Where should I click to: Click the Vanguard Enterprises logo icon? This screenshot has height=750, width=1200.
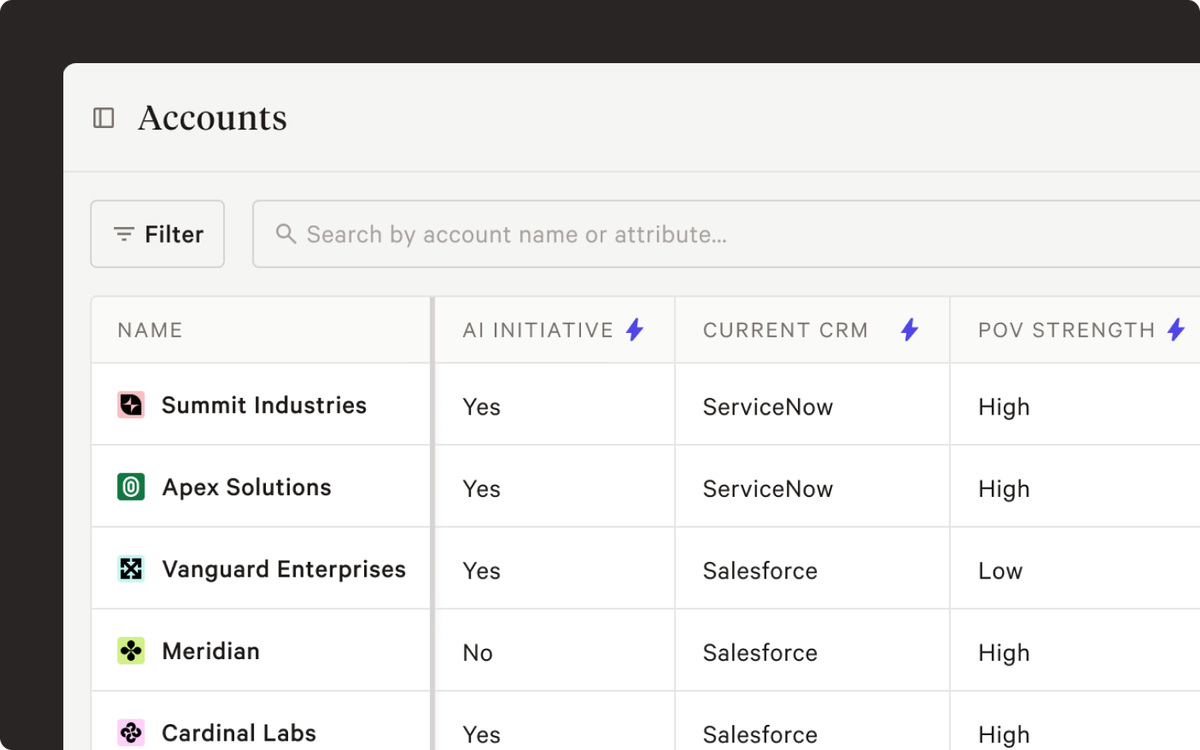131,569
